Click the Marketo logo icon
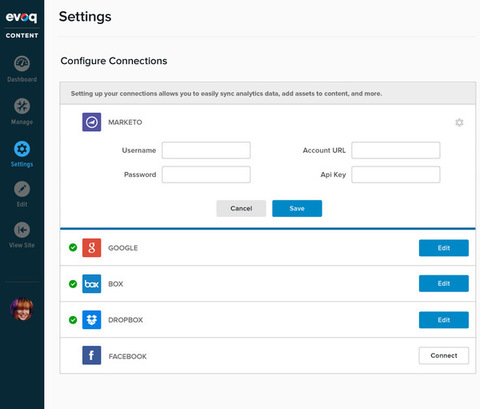Viewport: 480px width, 409px height. point(92,122)
